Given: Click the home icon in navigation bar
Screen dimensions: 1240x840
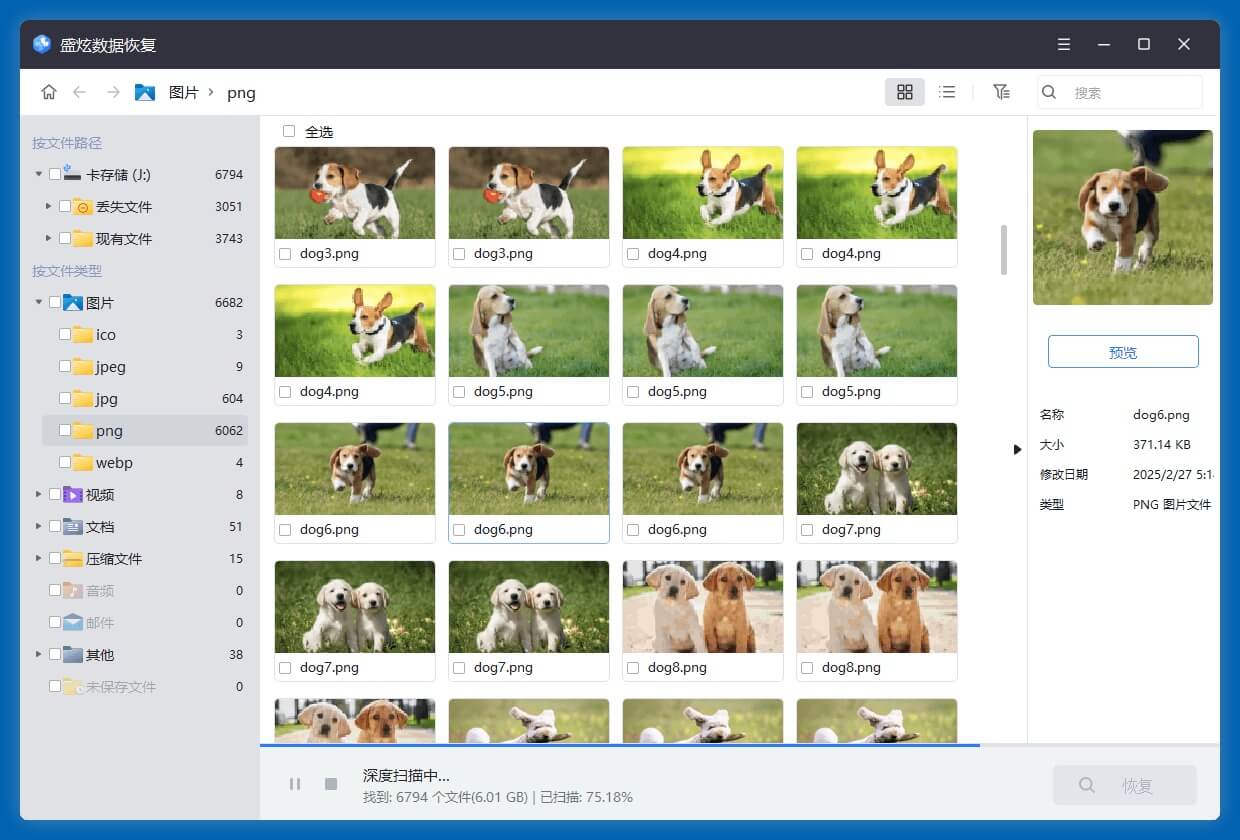Looking at the screenshot, I should [x=48, y=92].
